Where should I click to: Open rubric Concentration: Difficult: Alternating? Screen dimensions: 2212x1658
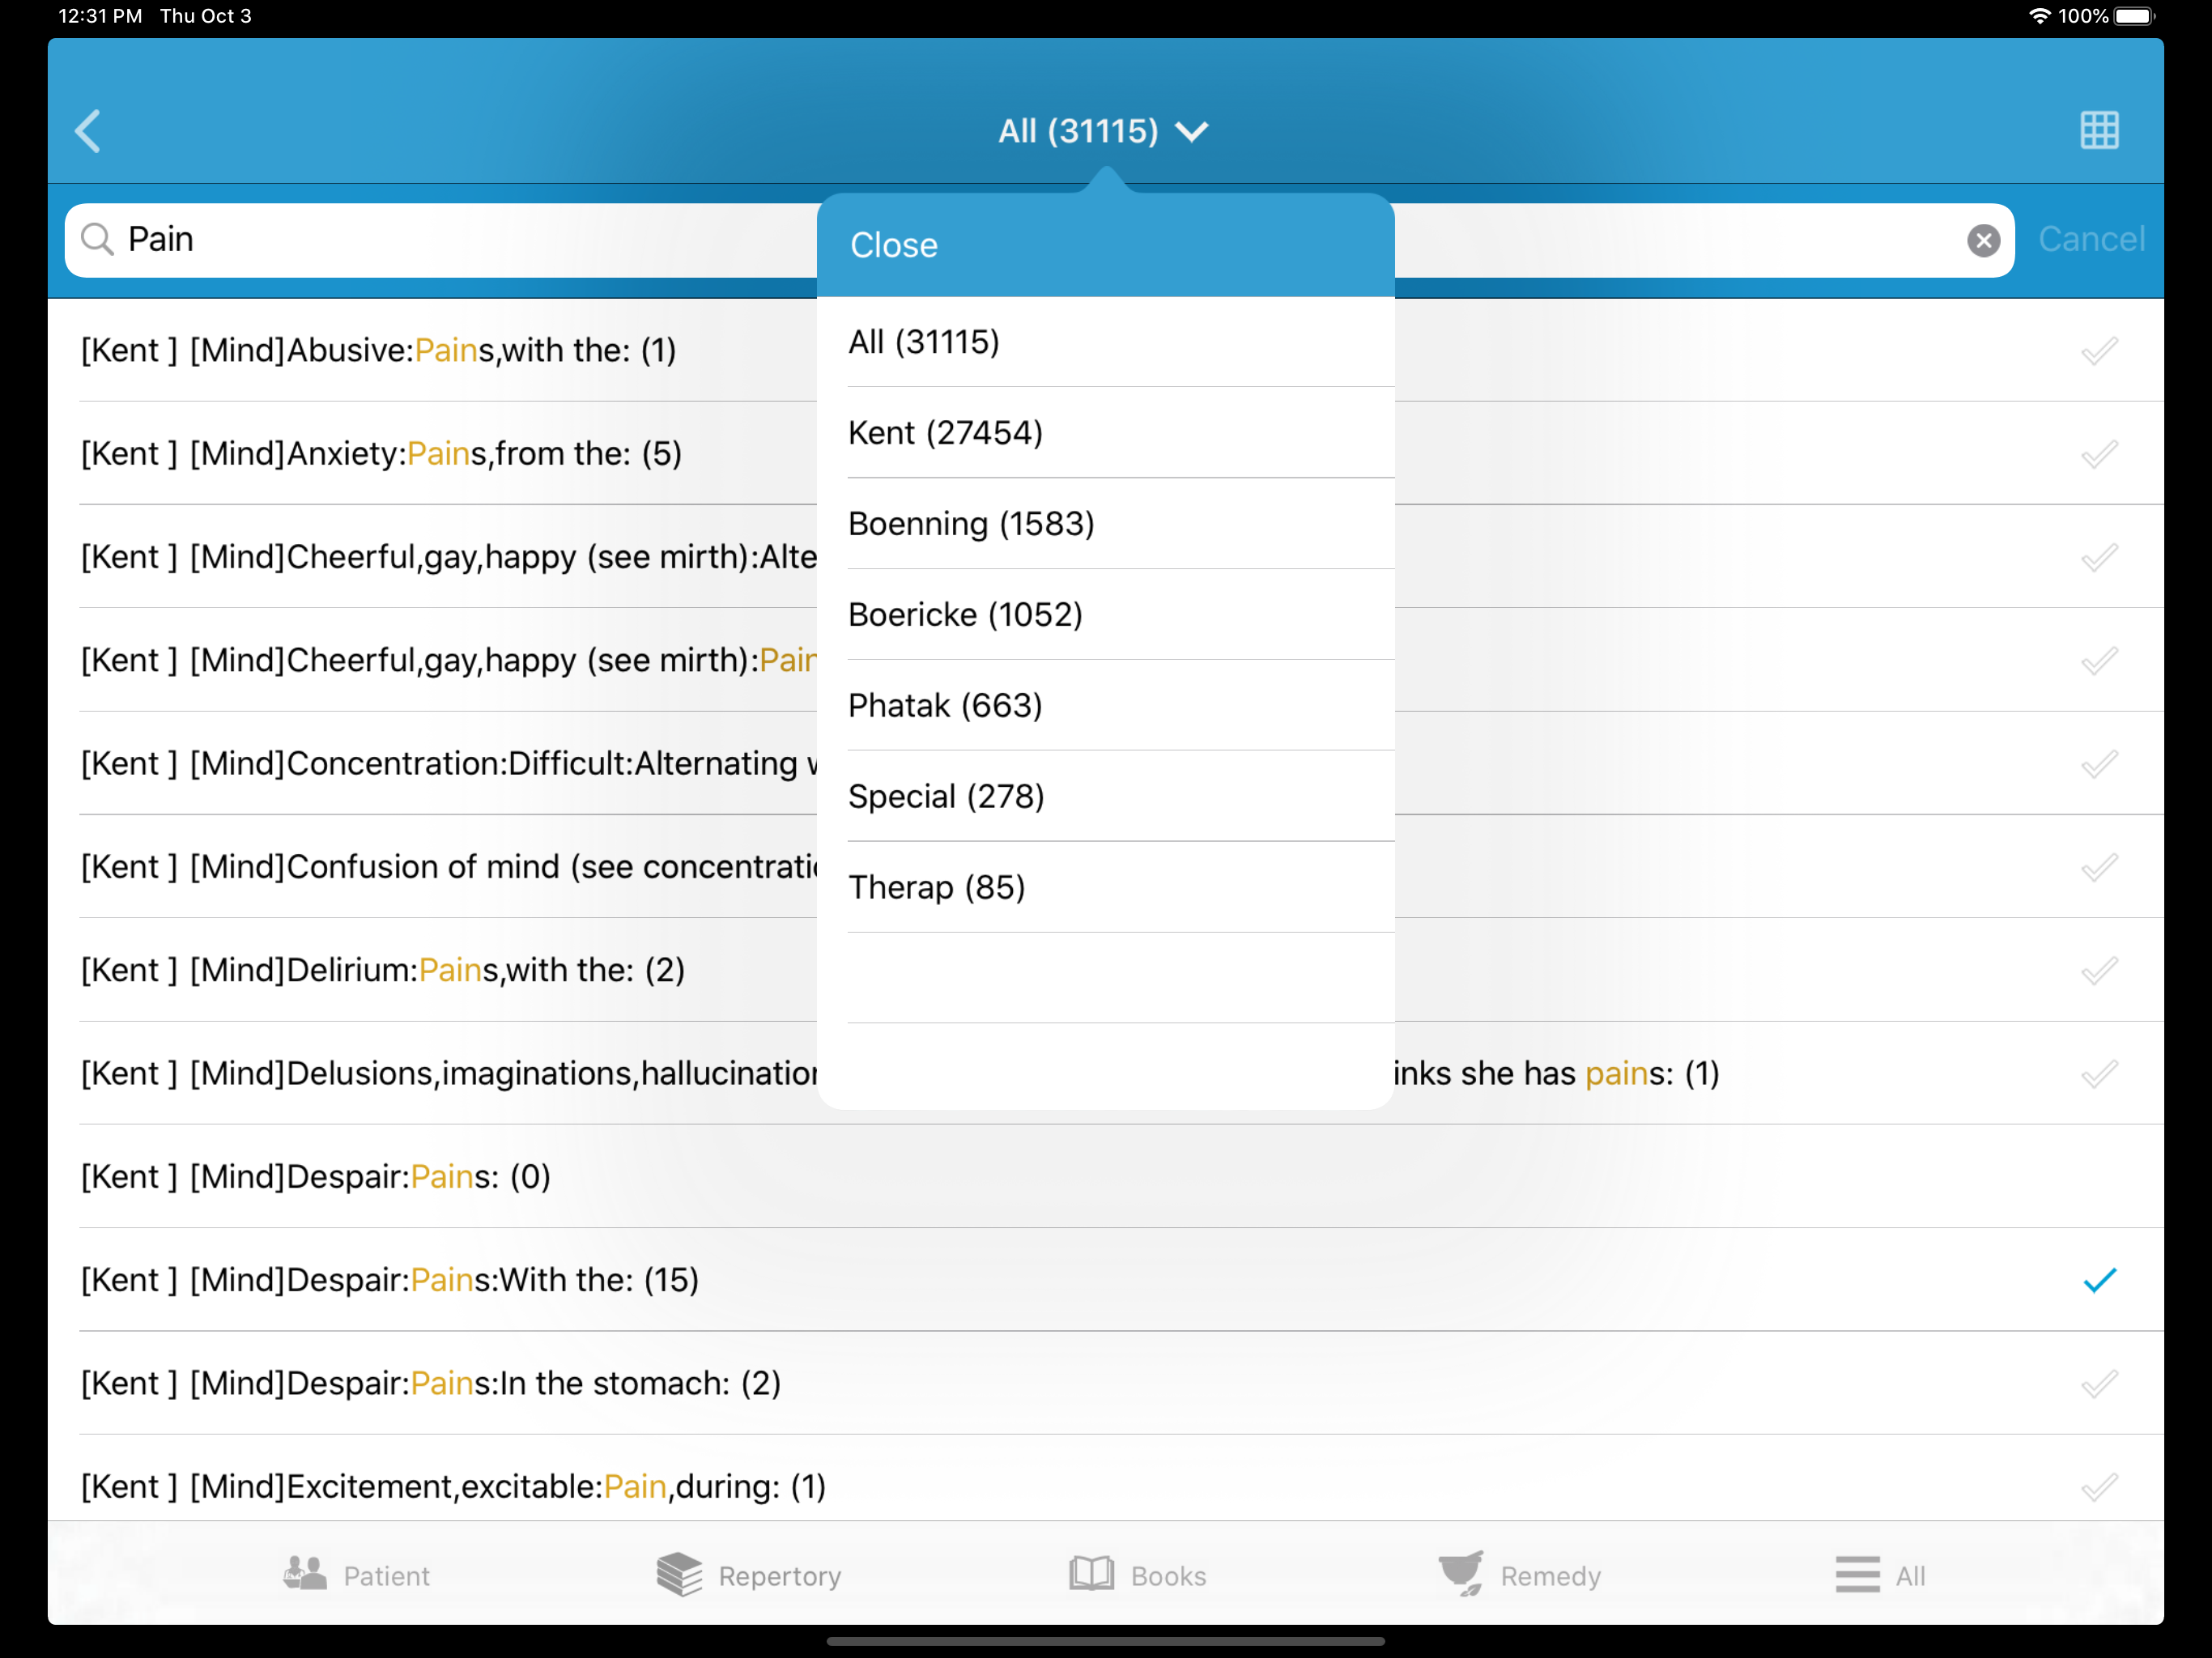449,764
